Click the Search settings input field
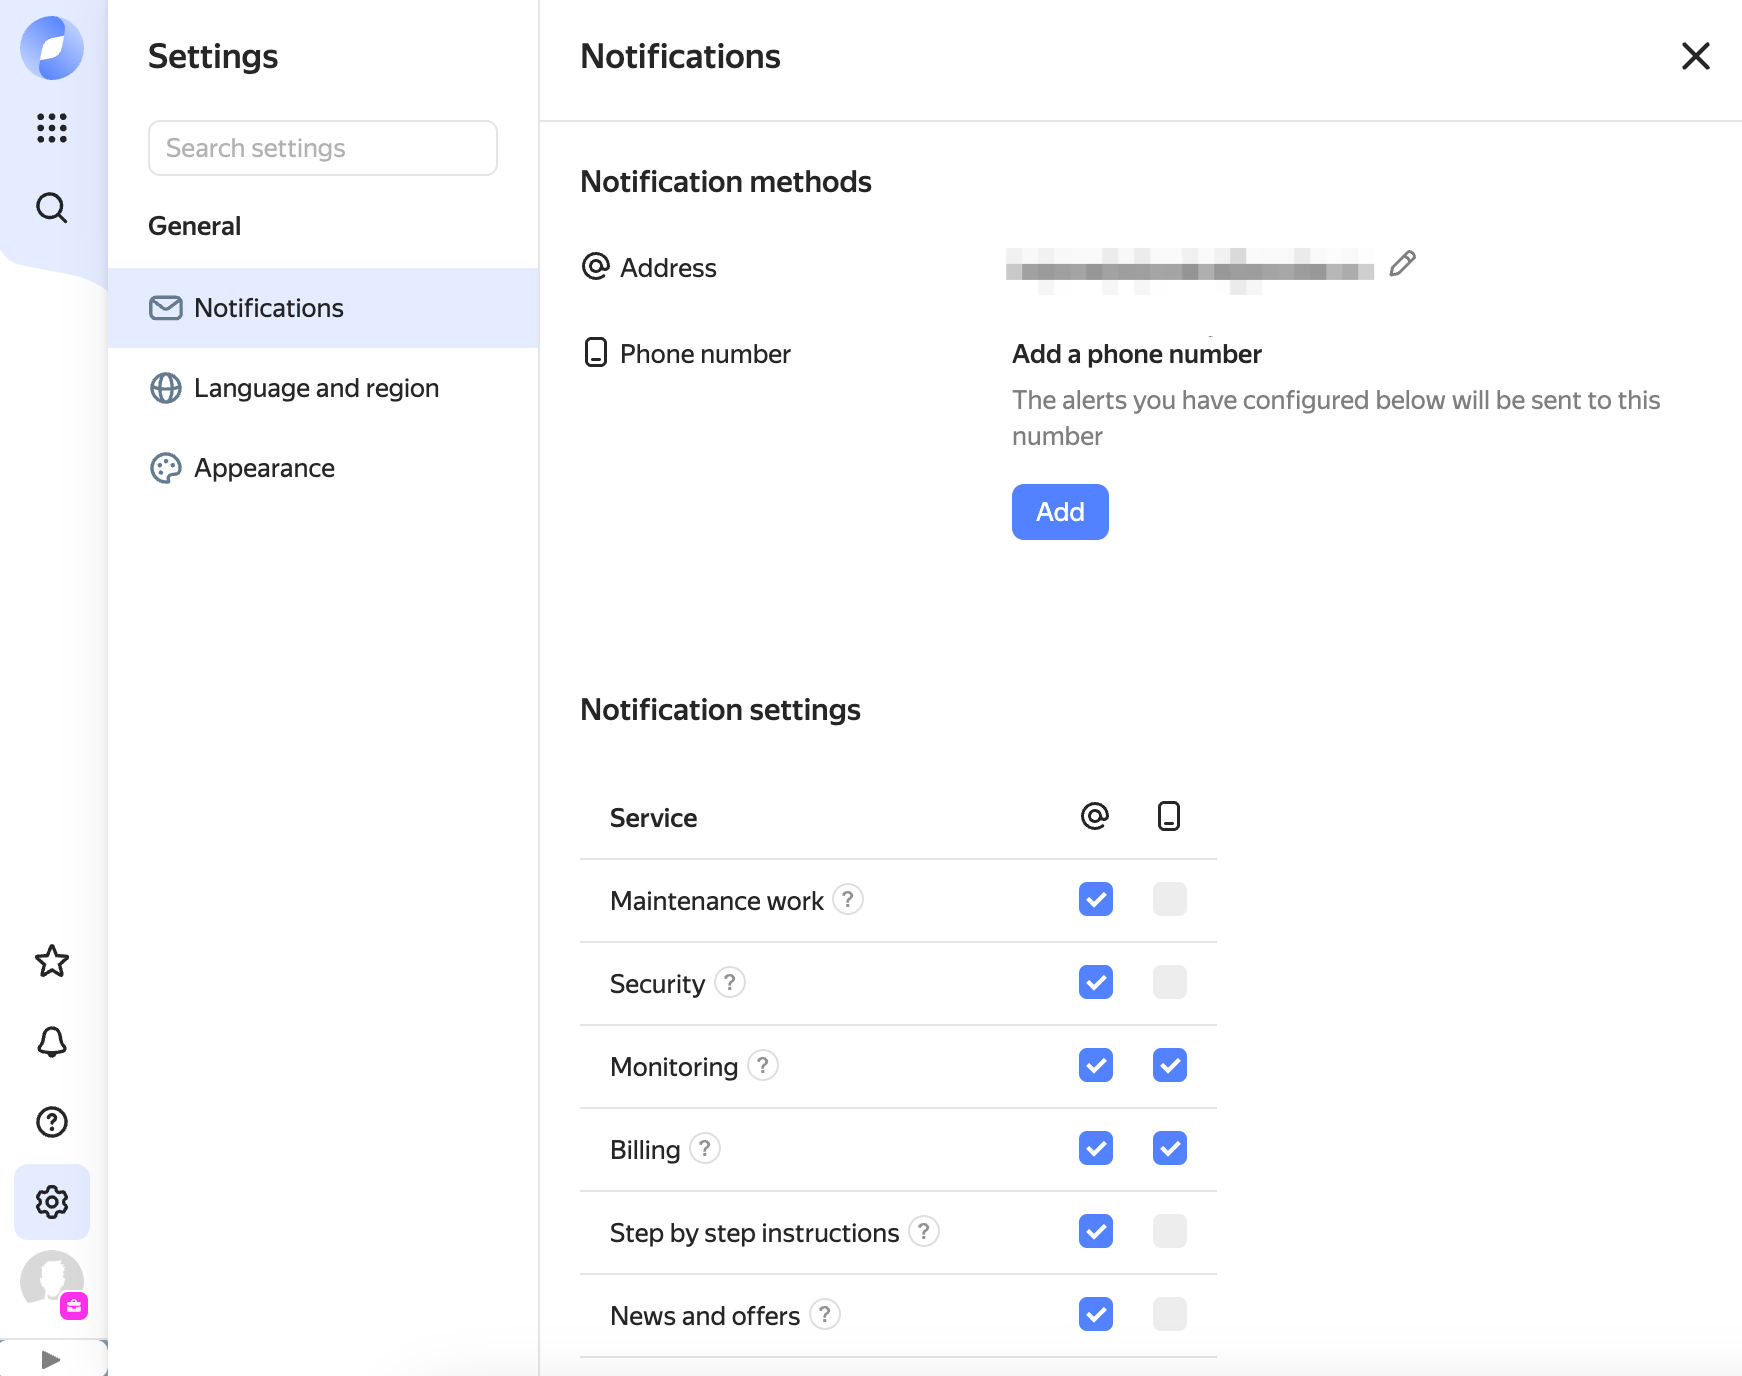Viewport: 1742px width, 1376px height. coord(322,147)
